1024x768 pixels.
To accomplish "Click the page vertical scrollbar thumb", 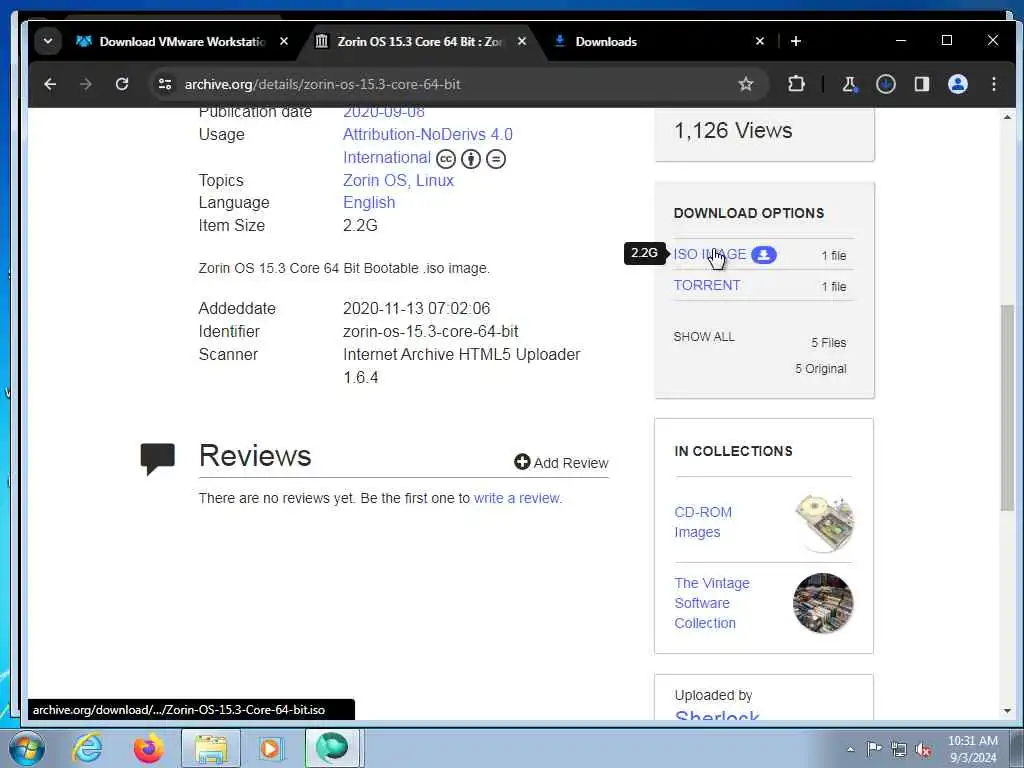I will pos(1007,408).
